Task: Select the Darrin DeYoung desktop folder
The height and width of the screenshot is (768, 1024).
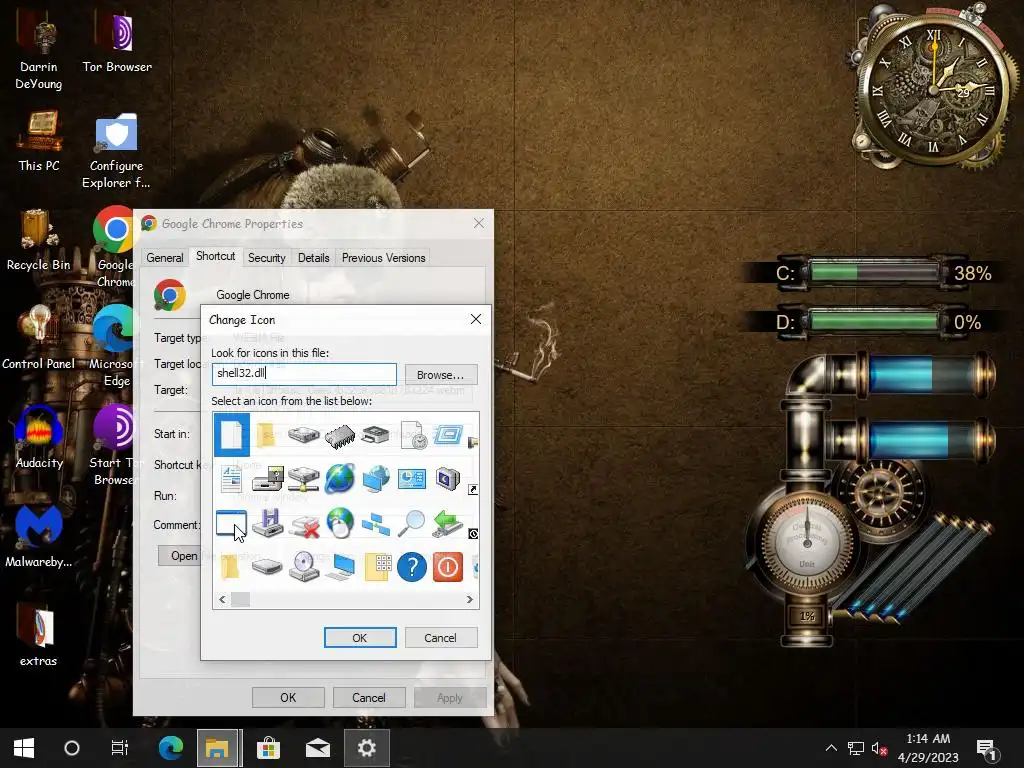Action: point(39,52)
